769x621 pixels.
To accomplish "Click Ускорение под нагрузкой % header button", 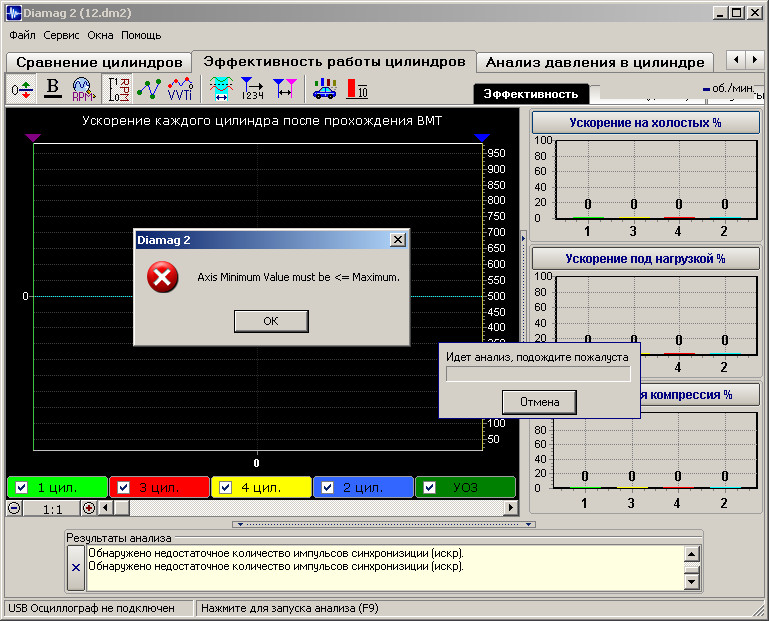I will pos(645,259).
